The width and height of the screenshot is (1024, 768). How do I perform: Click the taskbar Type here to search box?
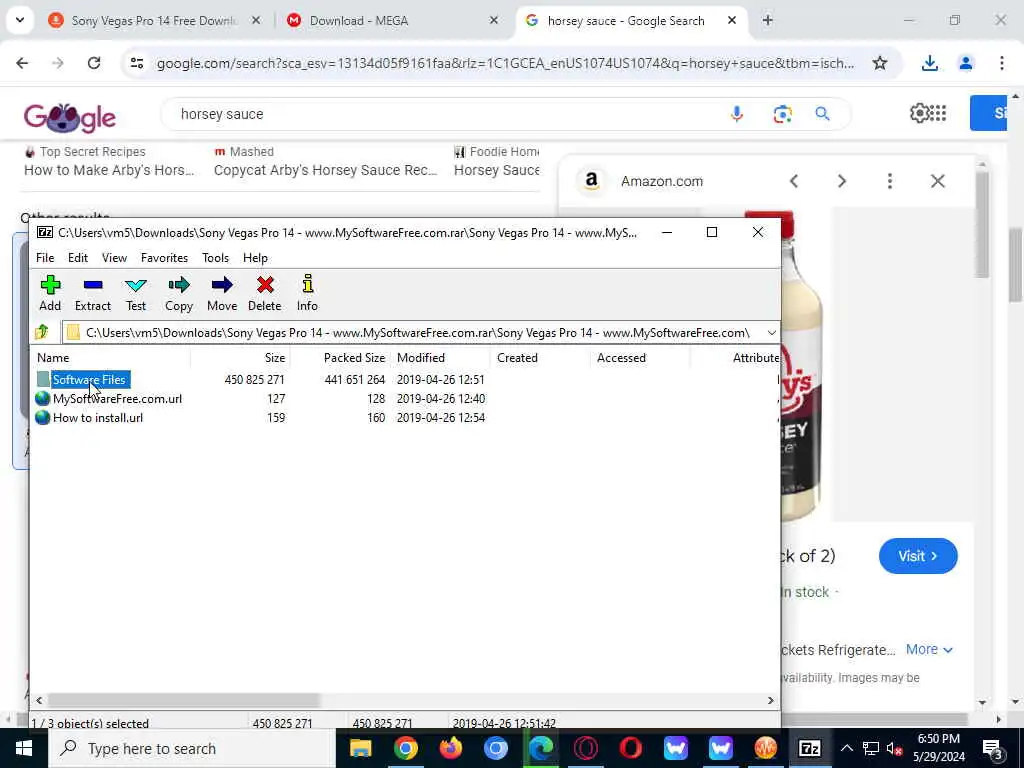(x=192, y=748)
